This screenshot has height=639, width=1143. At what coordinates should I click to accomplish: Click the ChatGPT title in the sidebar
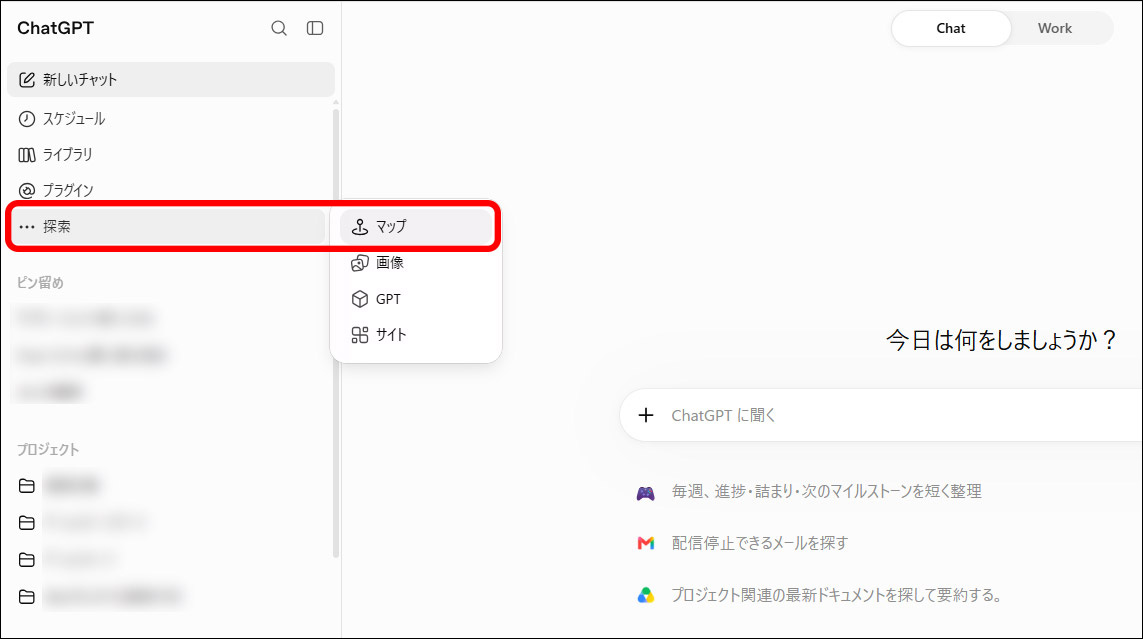55,28
